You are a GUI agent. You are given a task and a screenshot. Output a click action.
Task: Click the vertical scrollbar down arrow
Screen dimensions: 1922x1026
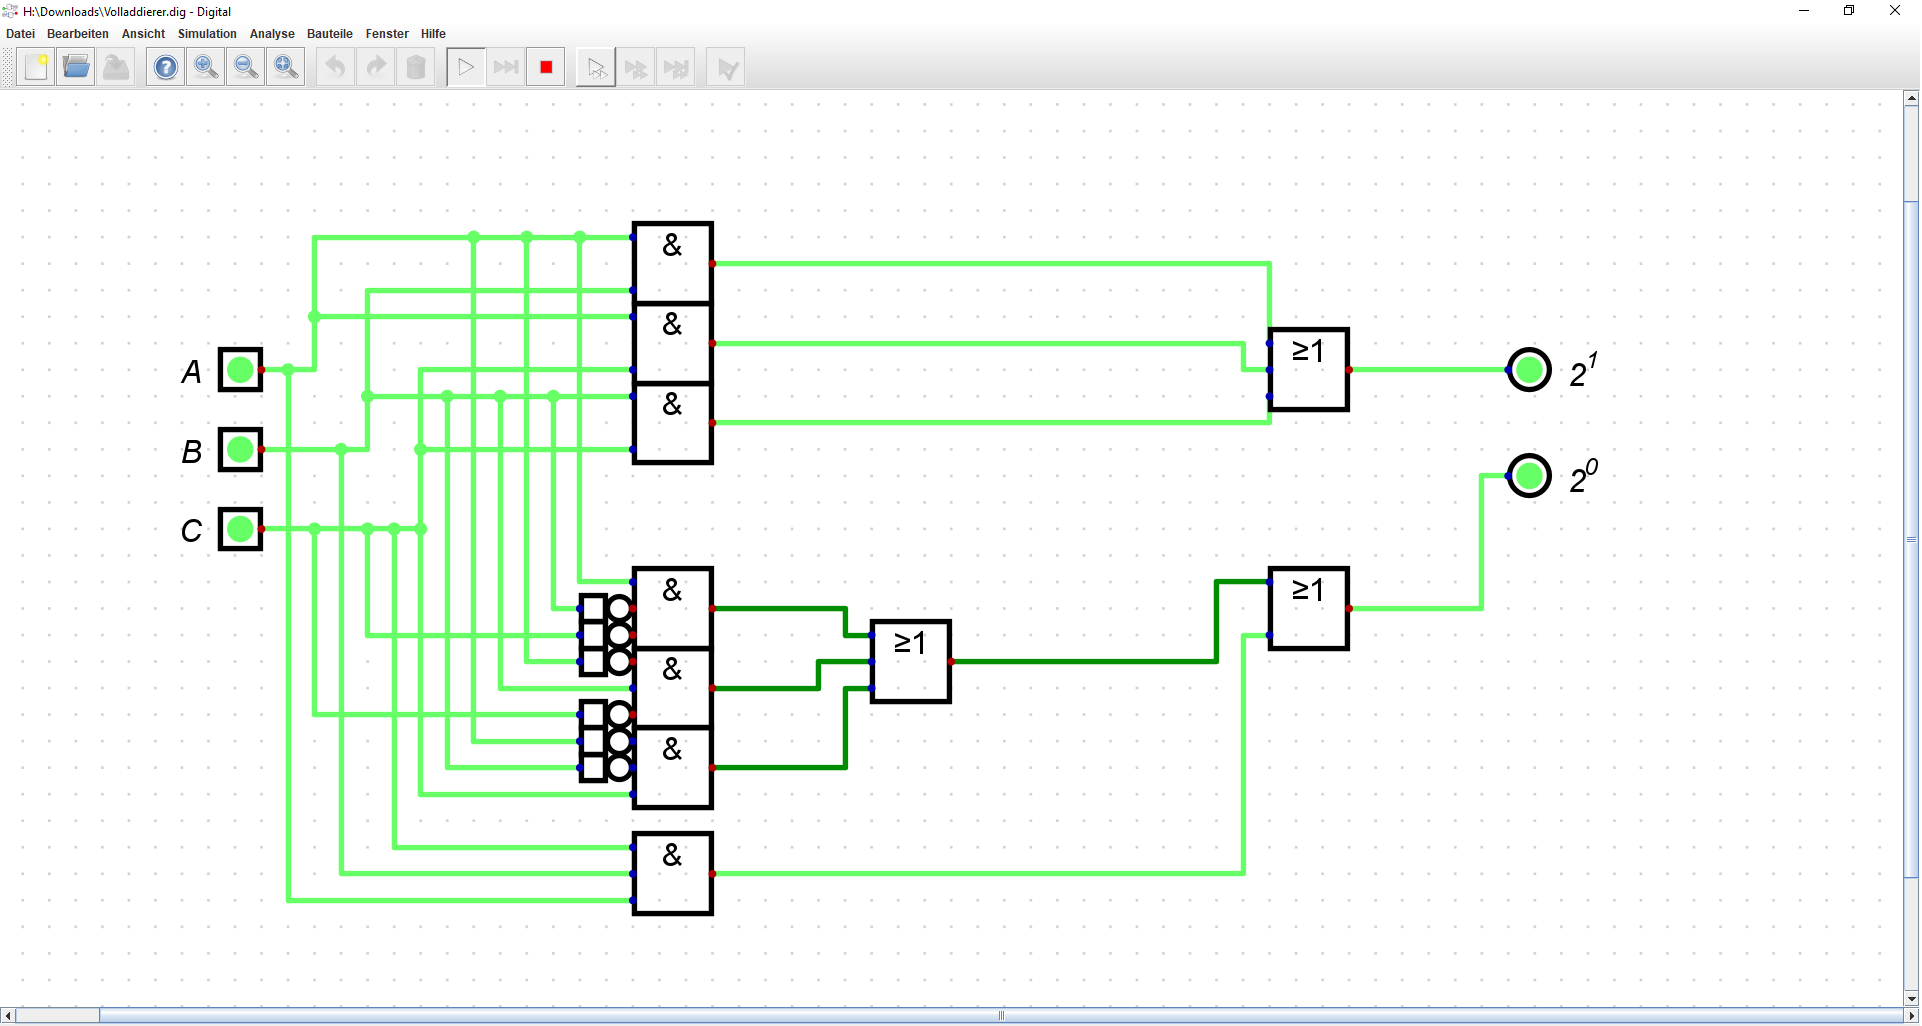click(x=1911, y=998)
